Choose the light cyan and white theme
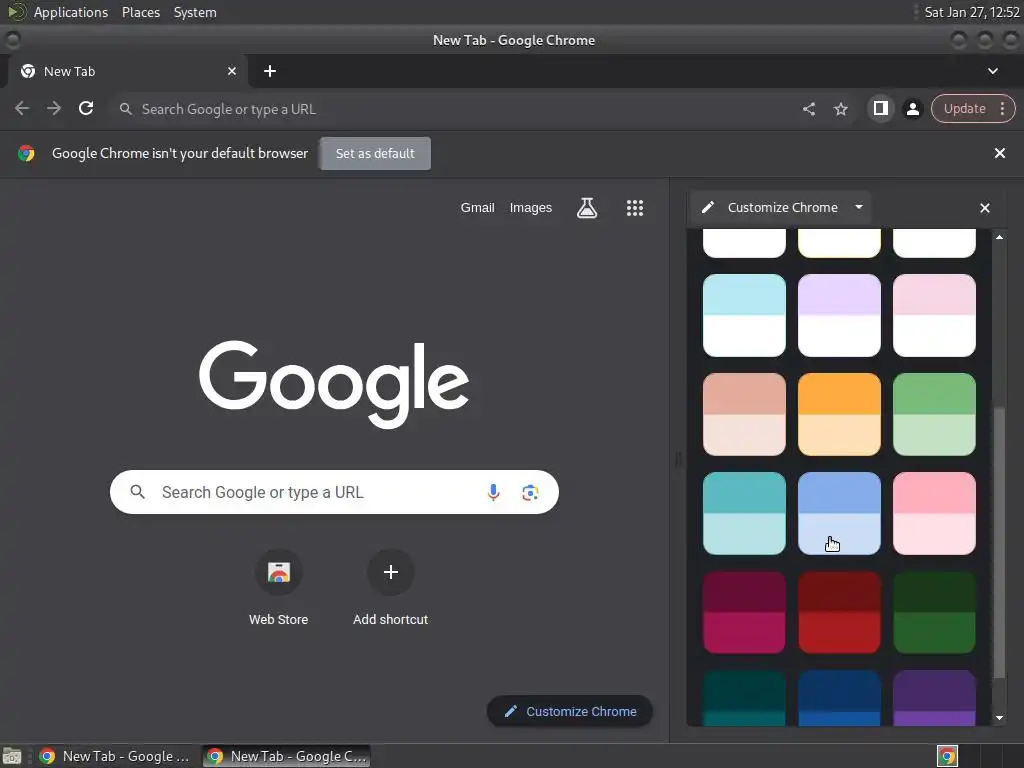Viewport: 1024px width, 768px height. [x=744, y=315]
